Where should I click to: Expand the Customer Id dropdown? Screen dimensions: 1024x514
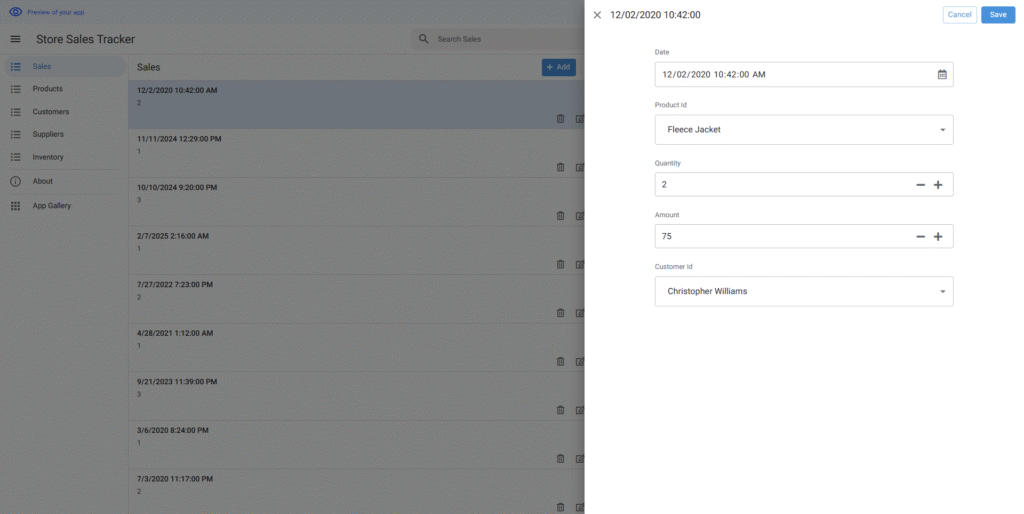click(942, 292)
